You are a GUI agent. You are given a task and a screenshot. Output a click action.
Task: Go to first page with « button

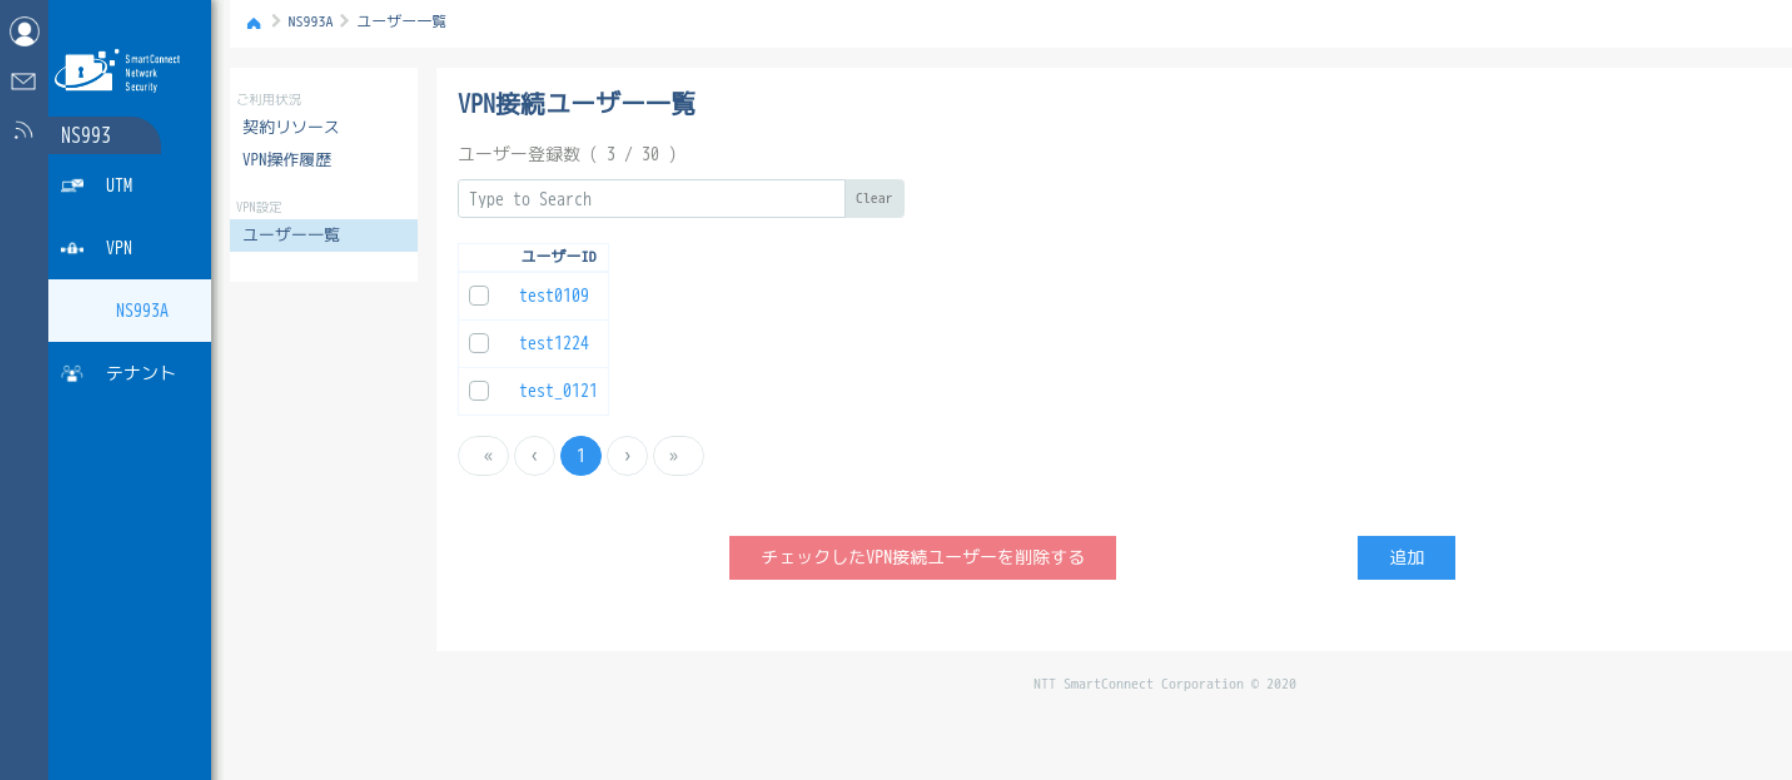tap(483, 456)
